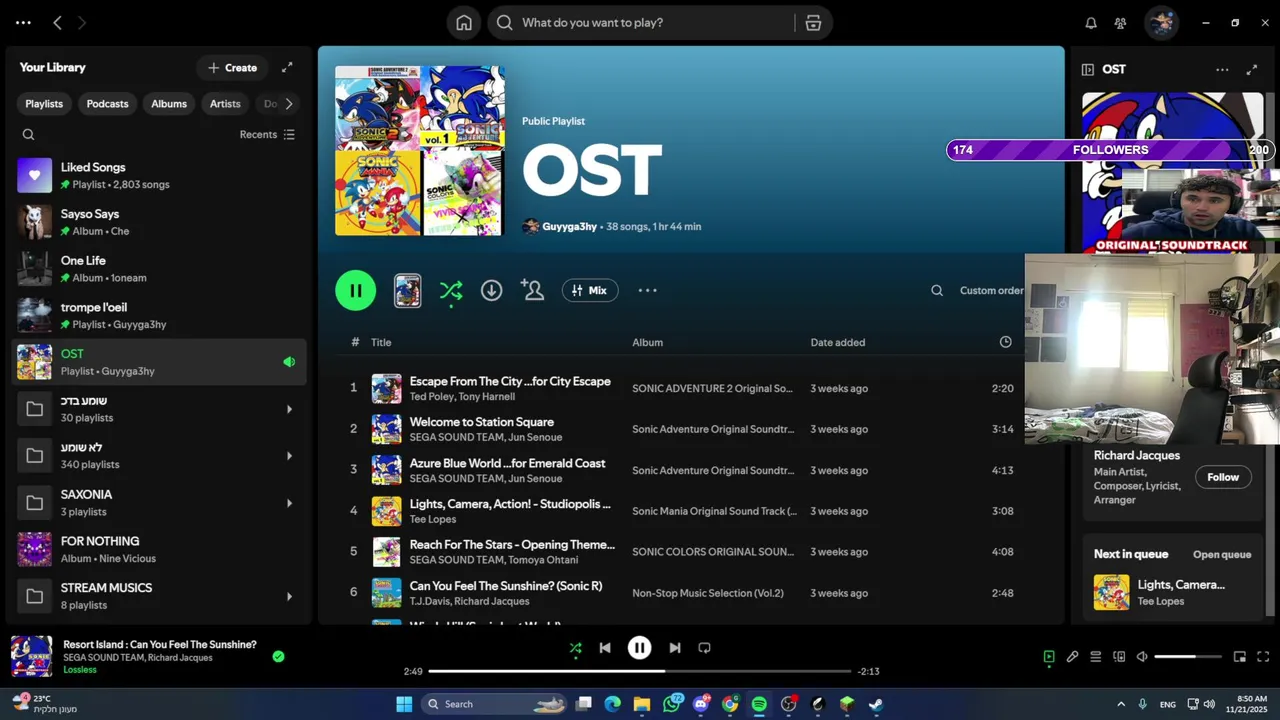Seek on the playback progress bar

640,672
